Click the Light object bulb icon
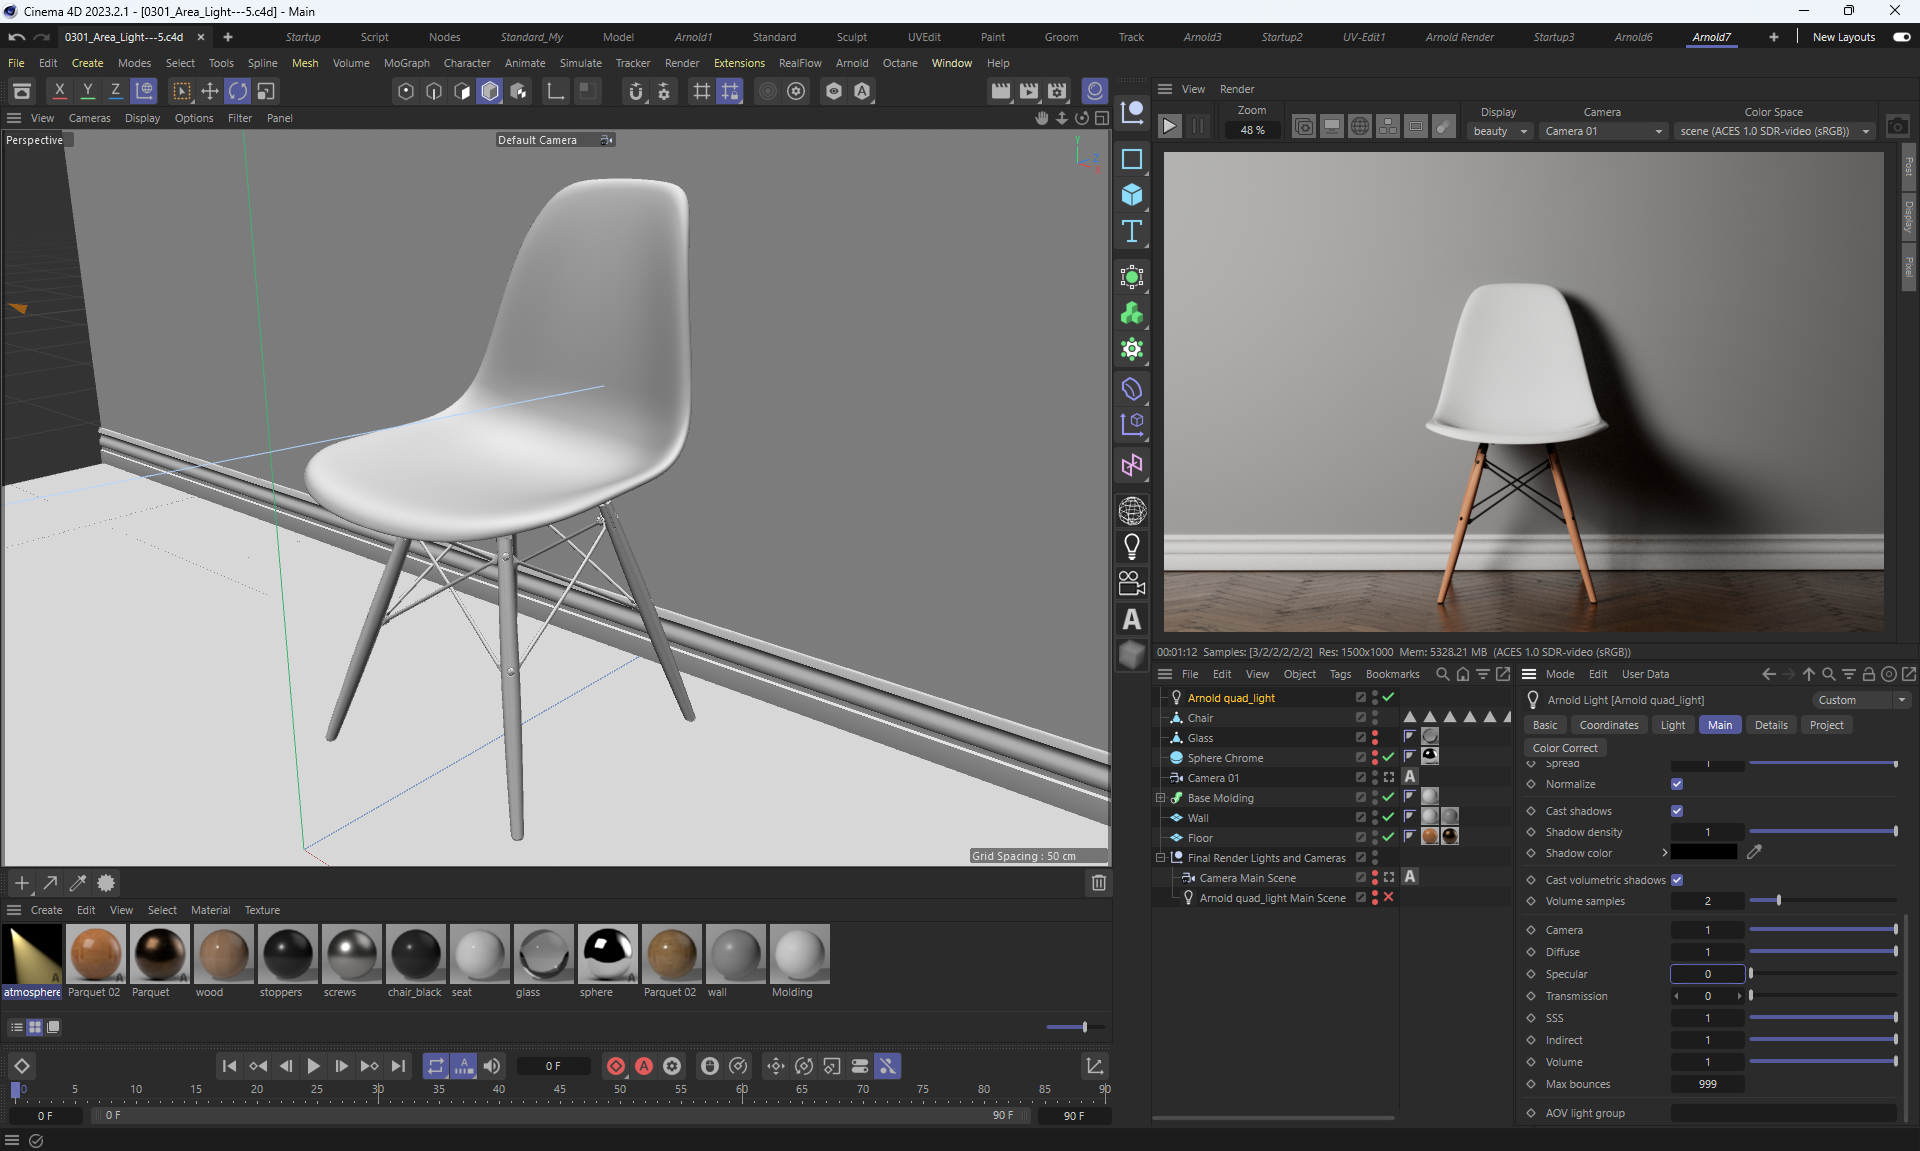1920x1151 pixels. click(x=1131, y=546)
